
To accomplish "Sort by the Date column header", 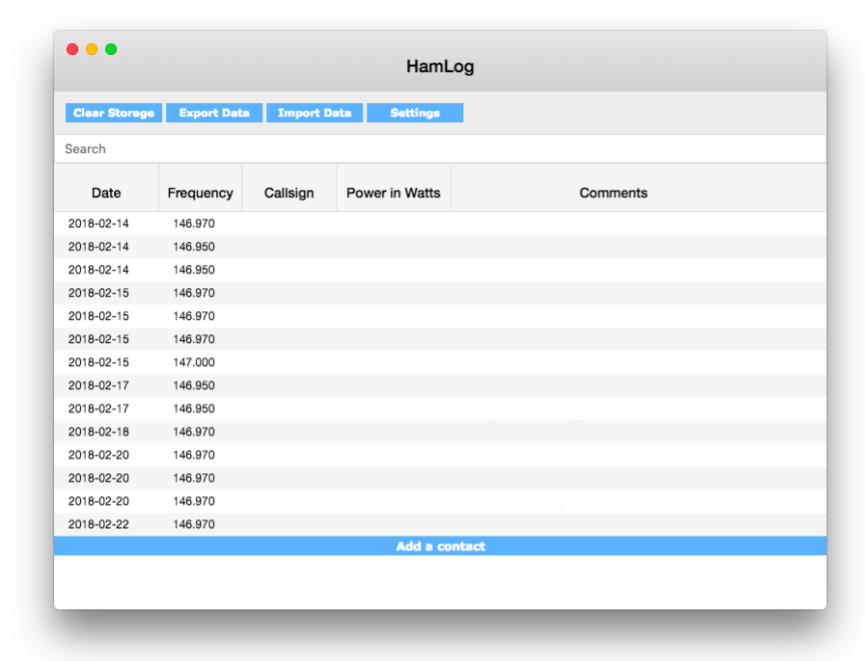I will point(105,192).
